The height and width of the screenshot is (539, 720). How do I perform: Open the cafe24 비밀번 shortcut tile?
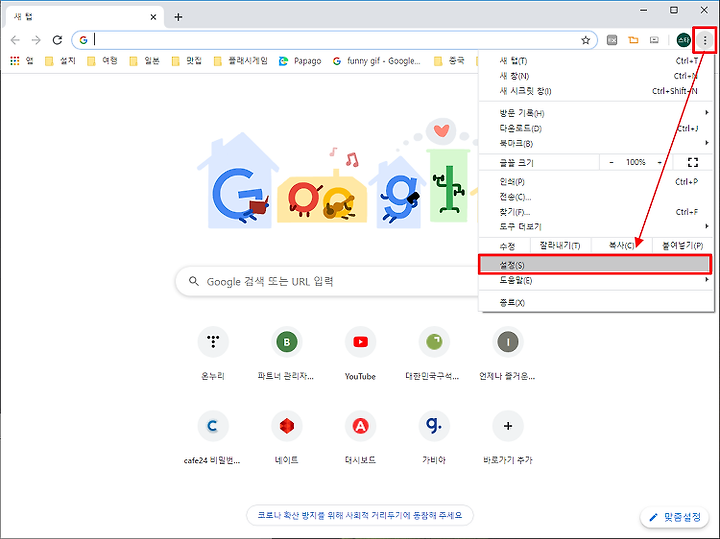212,438
